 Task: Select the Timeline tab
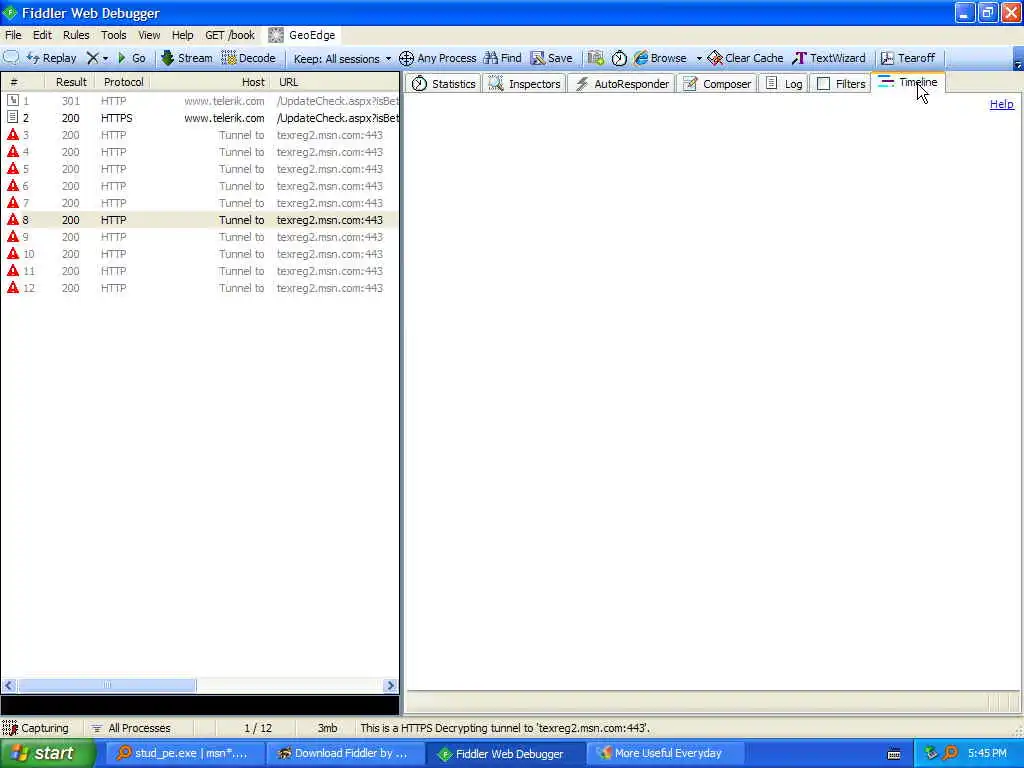pyautogui.click(x=908, y=82)
